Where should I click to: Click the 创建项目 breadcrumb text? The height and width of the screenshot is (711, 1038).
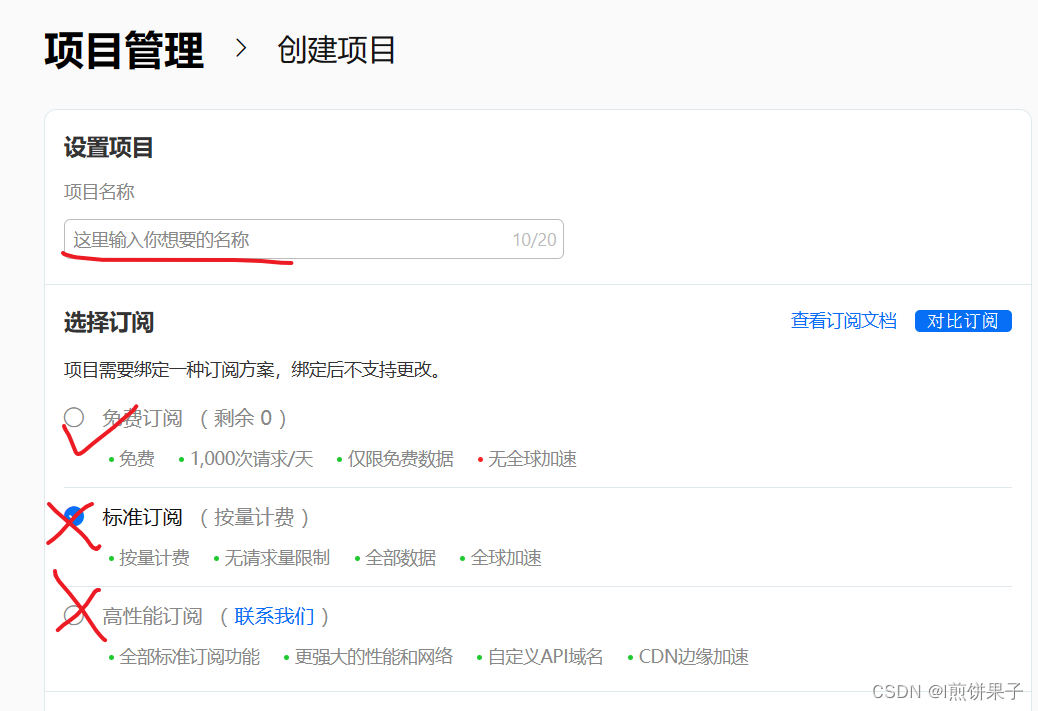point(336,50)
